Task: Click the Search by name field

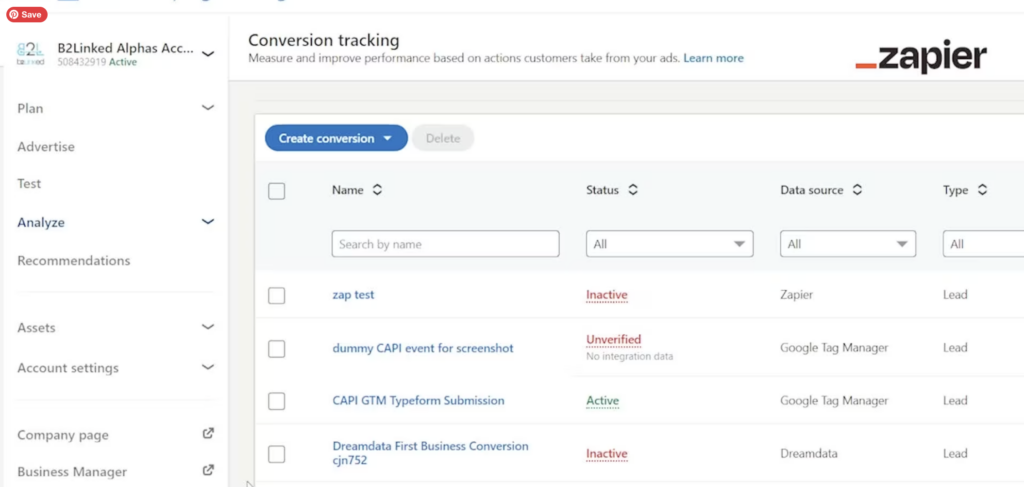Action: click(x=445, y=244)
